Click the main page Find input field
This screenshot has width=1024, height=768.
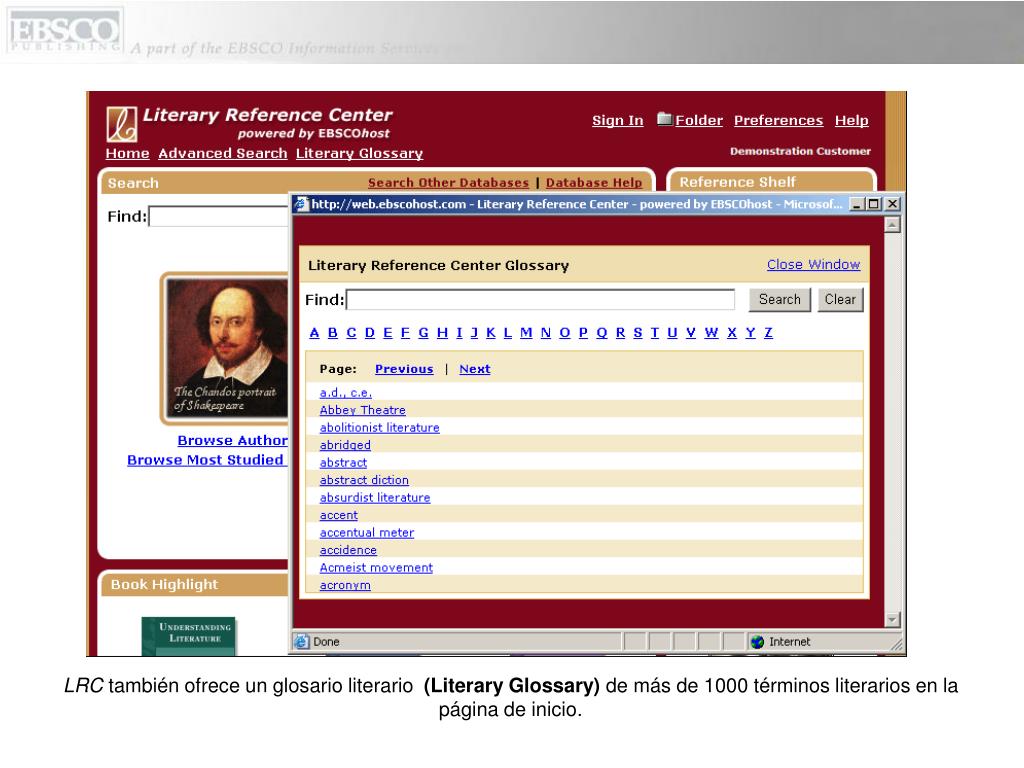pos(218,216)
